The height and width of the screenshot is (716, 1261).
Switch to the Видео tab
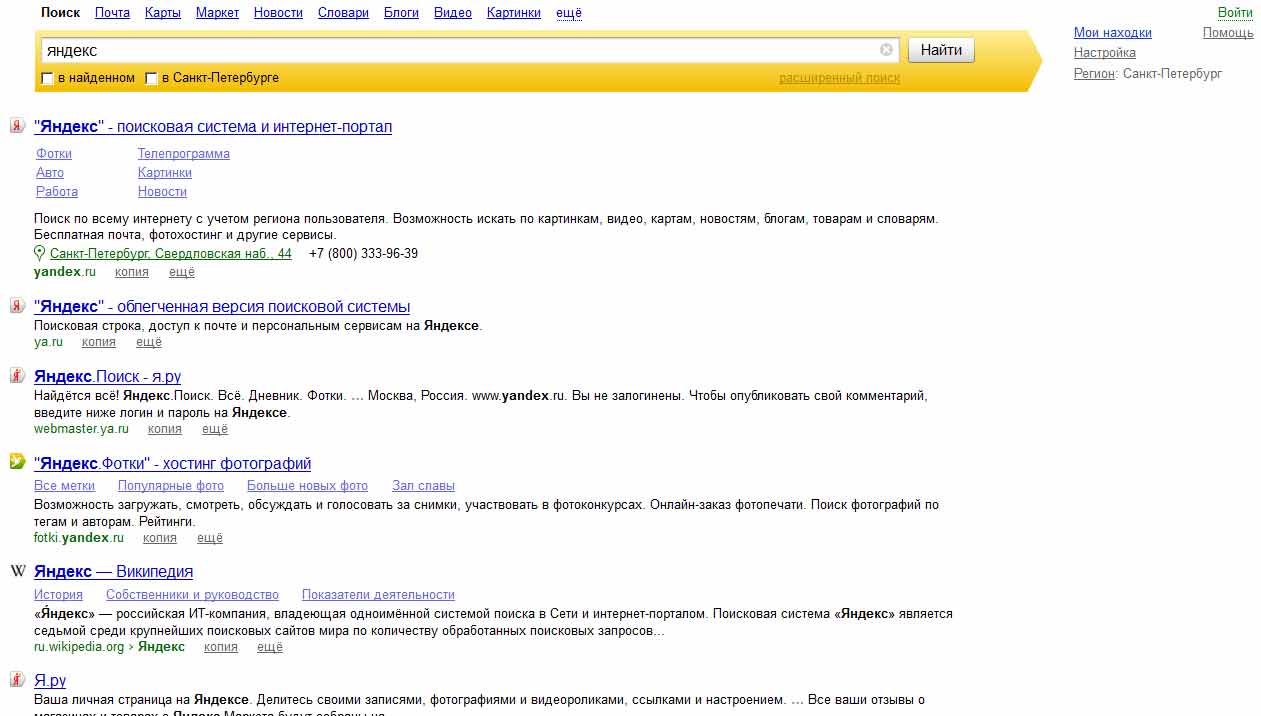tap(453, 13)
